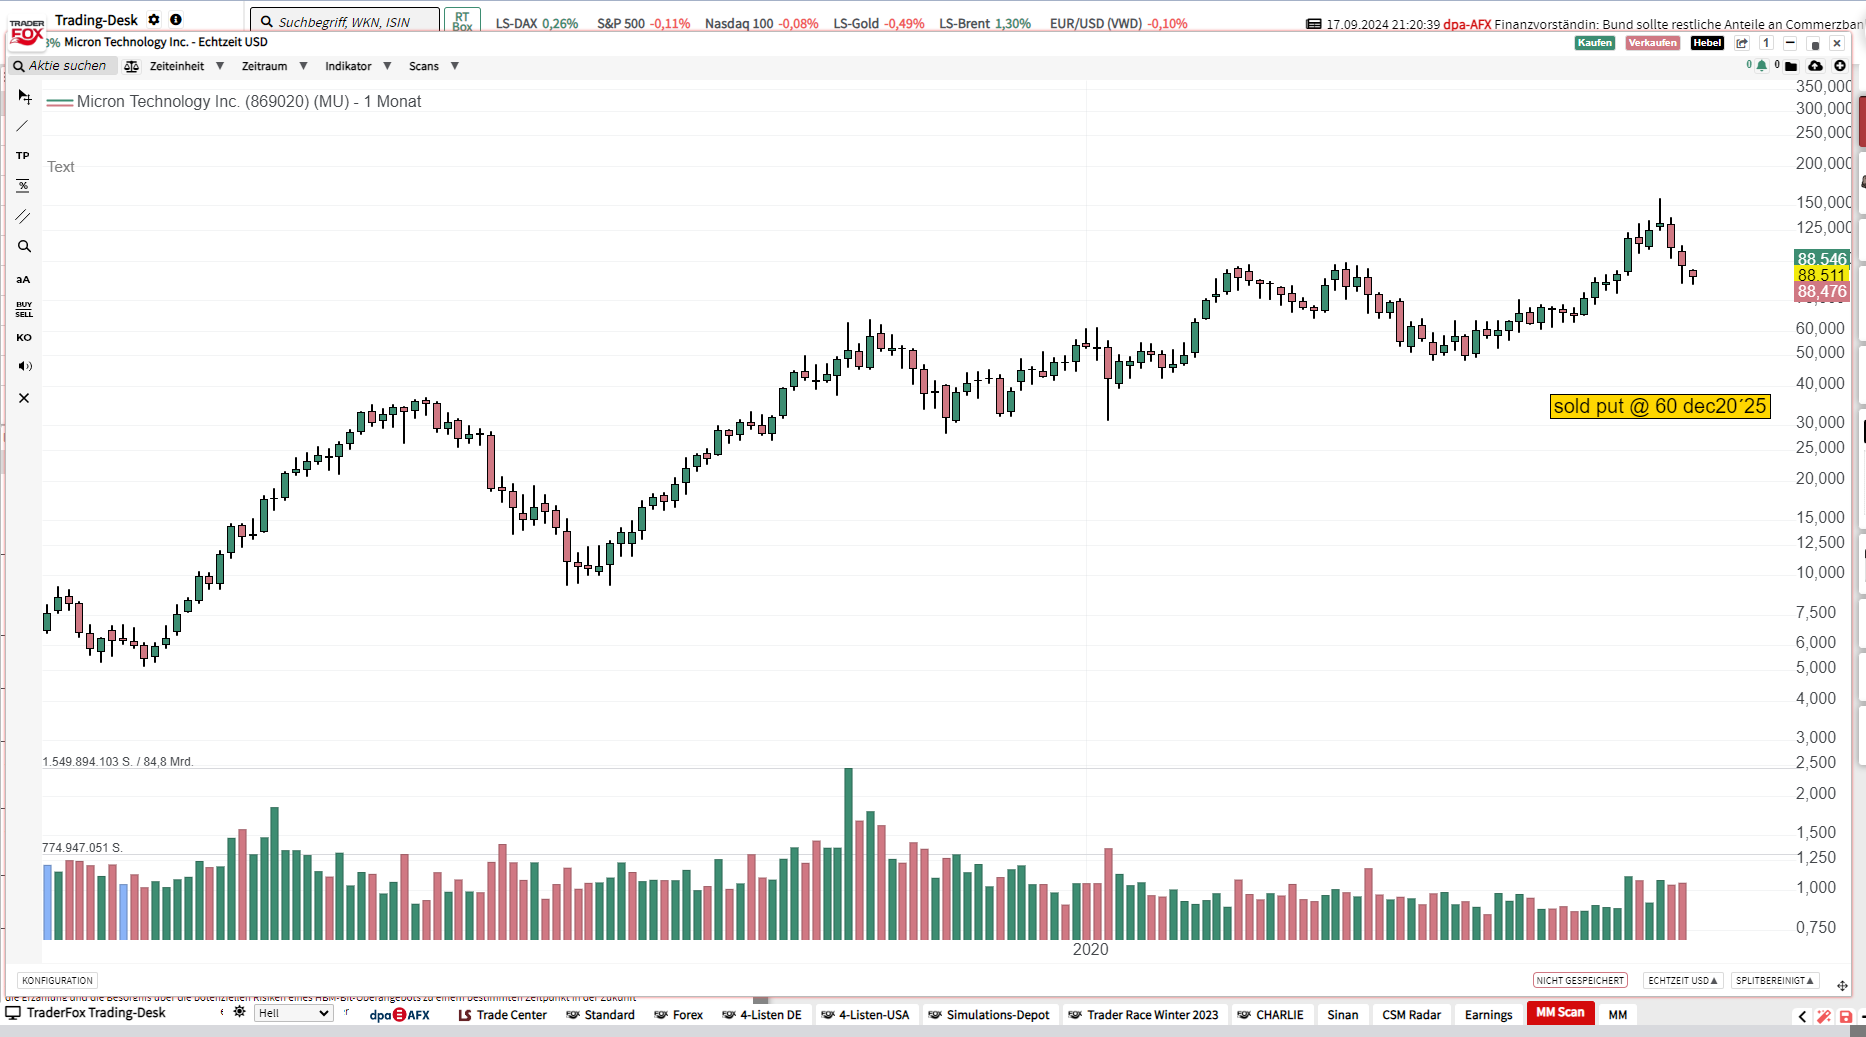Activate the chart zoom magnifier tool
The height and width of the screenshot is (1037, 1866).
point(24,246)
